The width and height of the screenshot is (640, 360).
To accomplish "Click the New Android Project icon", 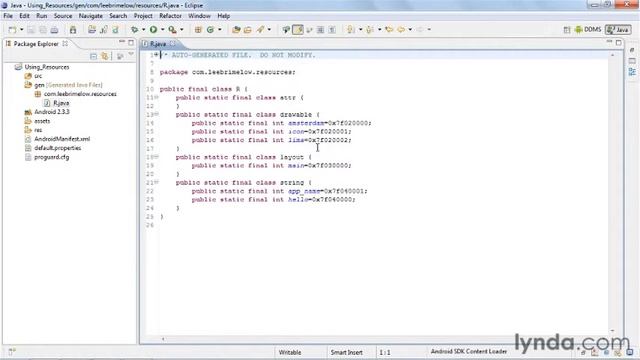I will pyautogui.click(x=92, y=30).
